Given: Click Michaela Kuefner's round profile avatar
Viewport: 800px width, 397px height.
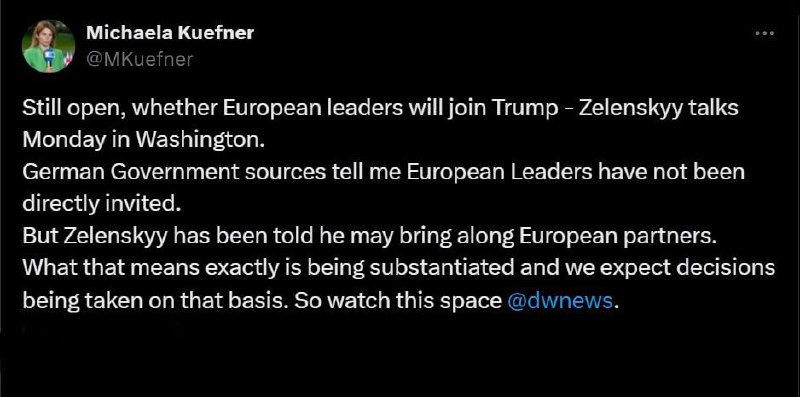Looking at the screenshot, I should click(48, 46).
